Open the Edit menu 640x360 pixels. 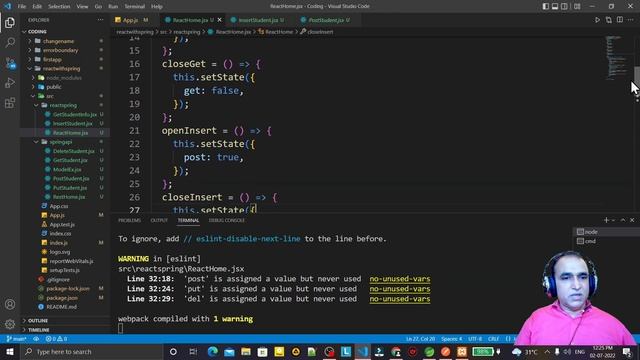click(37, 7)
